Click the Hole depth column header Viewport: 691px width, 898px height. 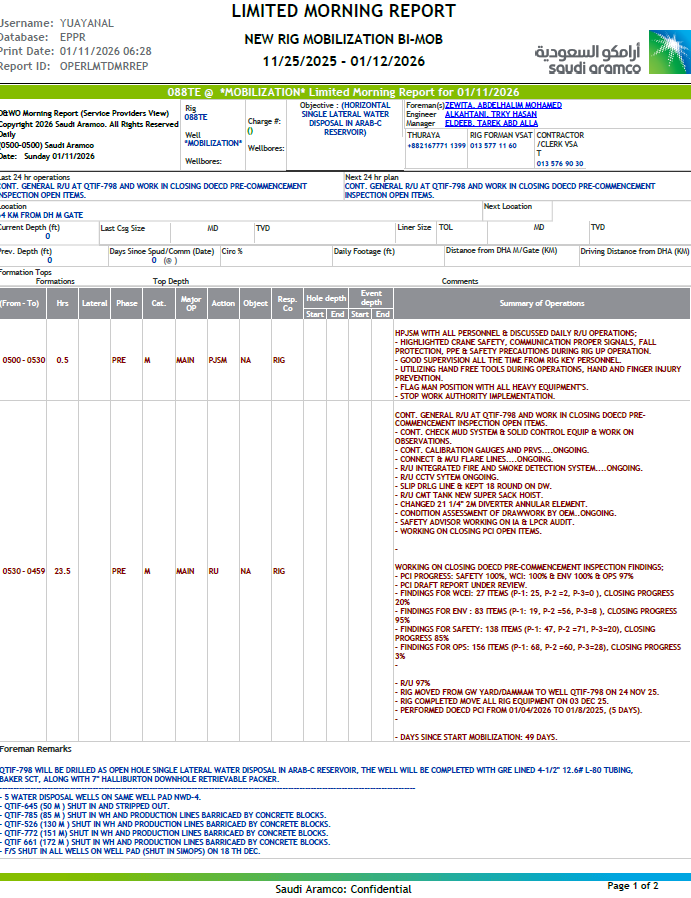[x=326, y=297]
